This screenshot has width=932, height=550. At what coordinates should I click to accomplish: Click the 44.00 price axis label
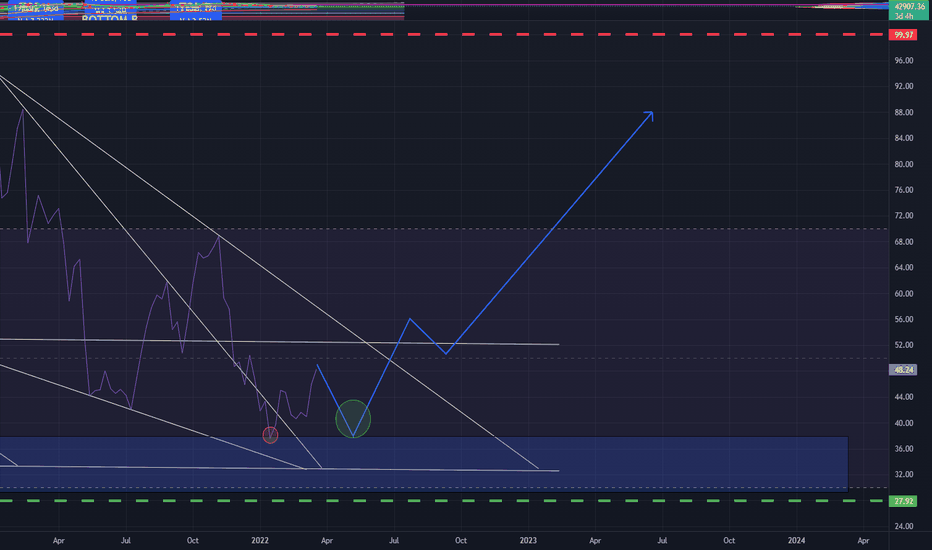(x=903, y=397)
